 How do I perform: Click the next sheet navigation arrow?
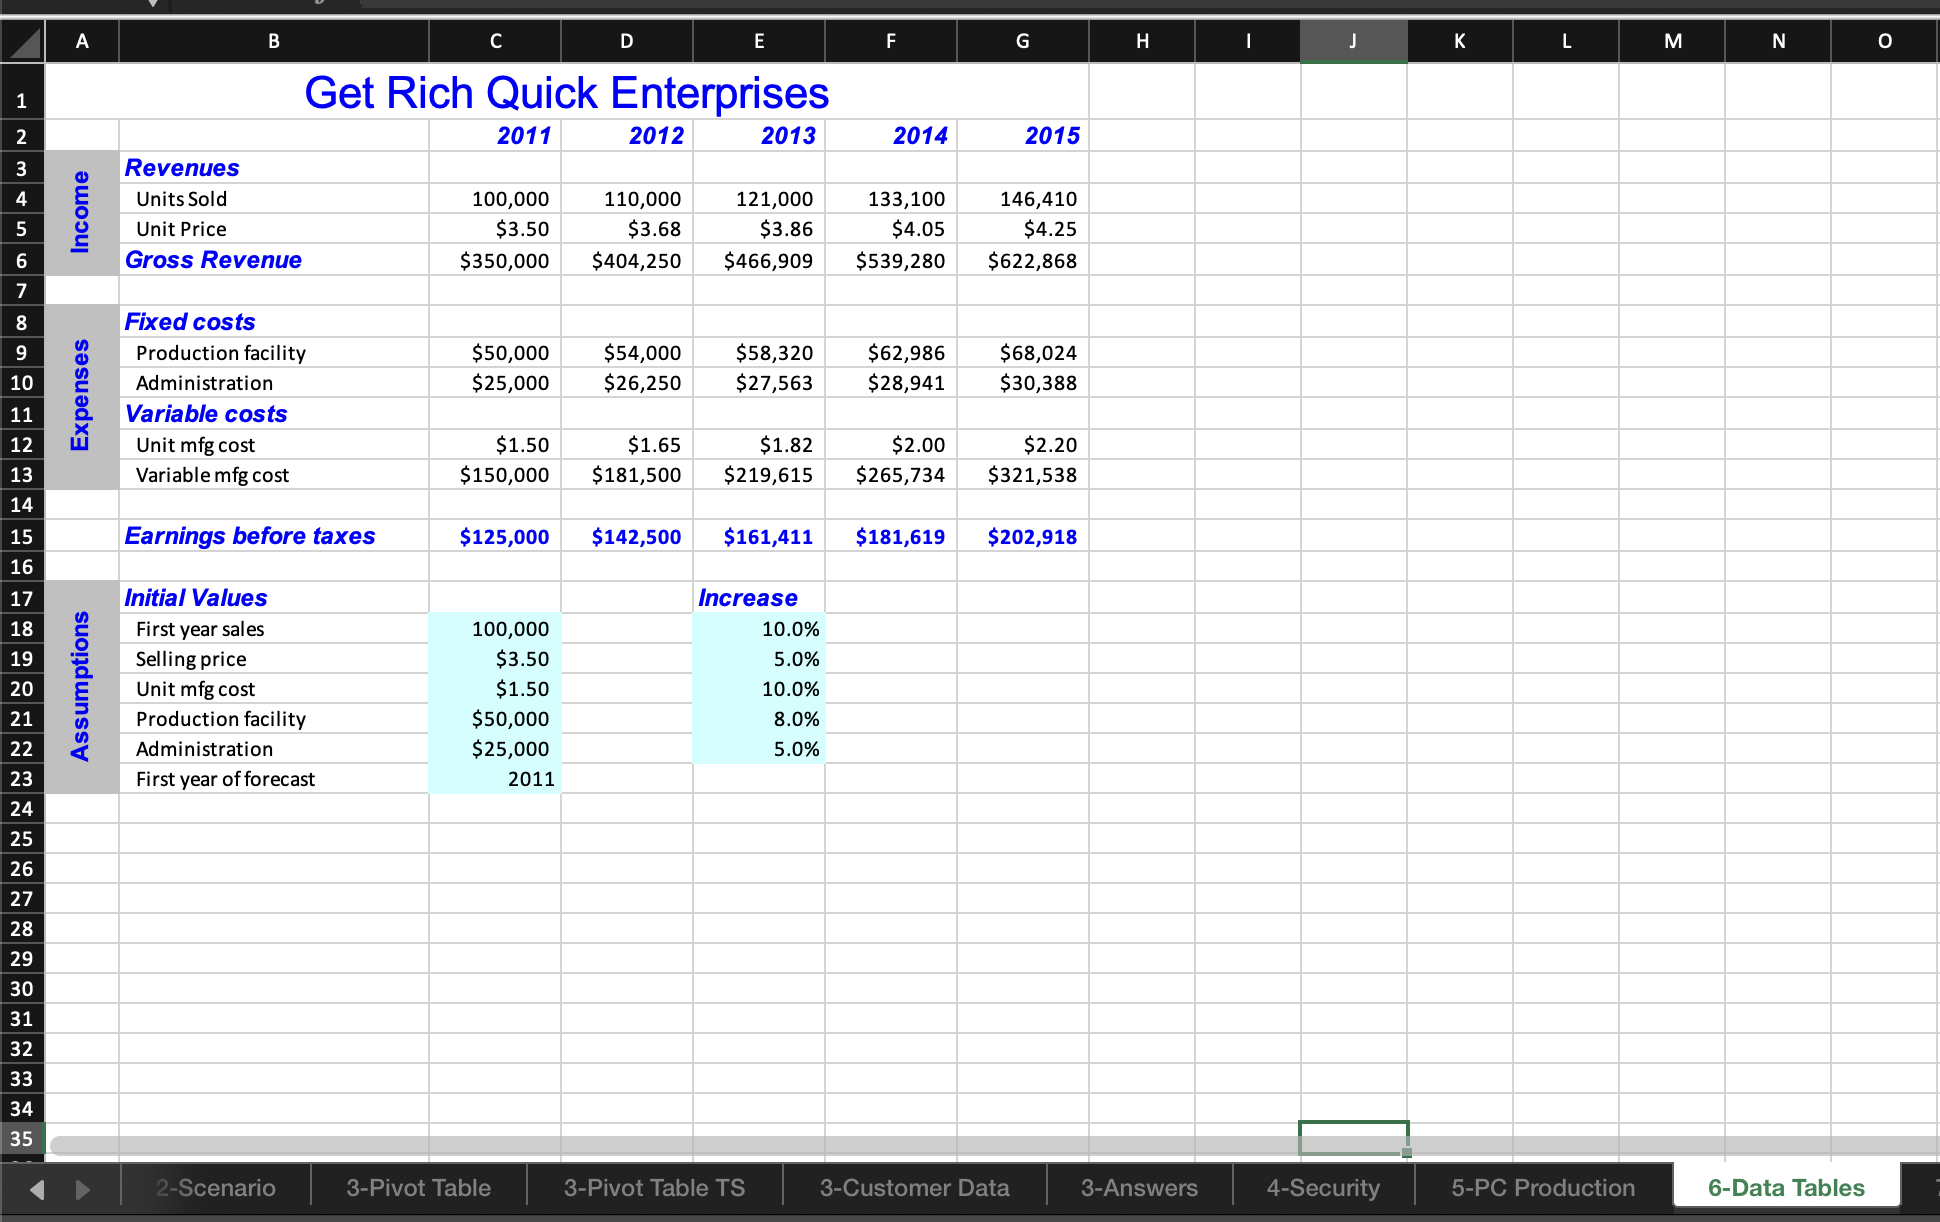[x=83, y=1188]
